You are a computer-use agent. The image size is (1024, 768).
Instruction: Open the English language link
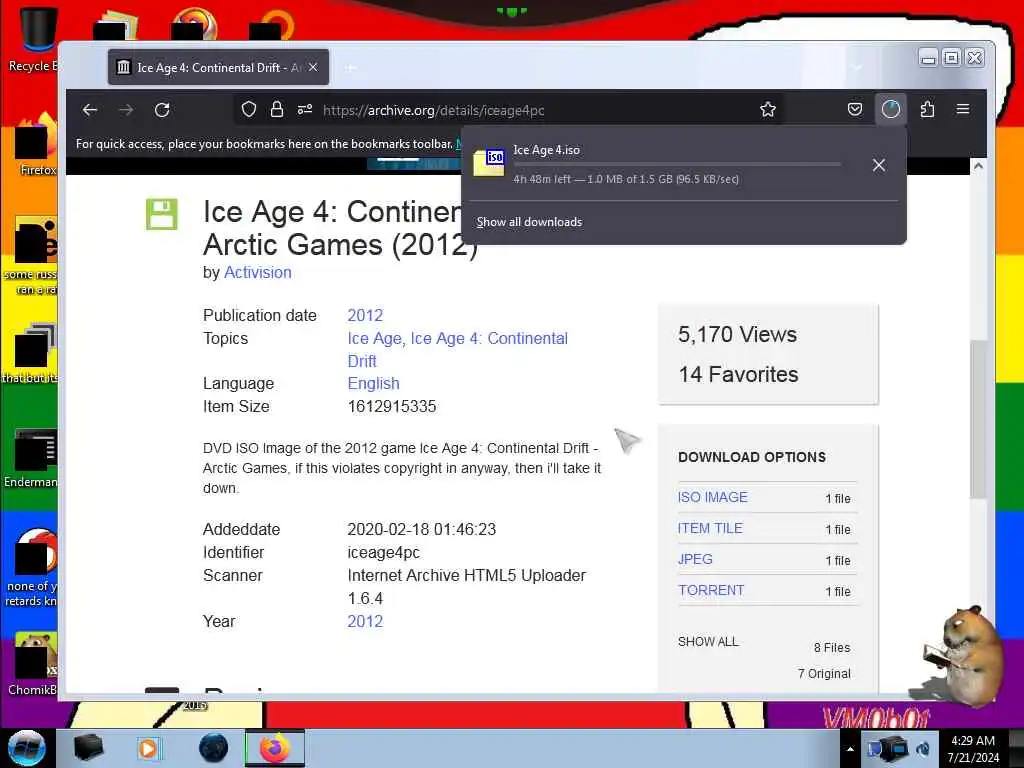pyautogui.click(x=374, y=383)
